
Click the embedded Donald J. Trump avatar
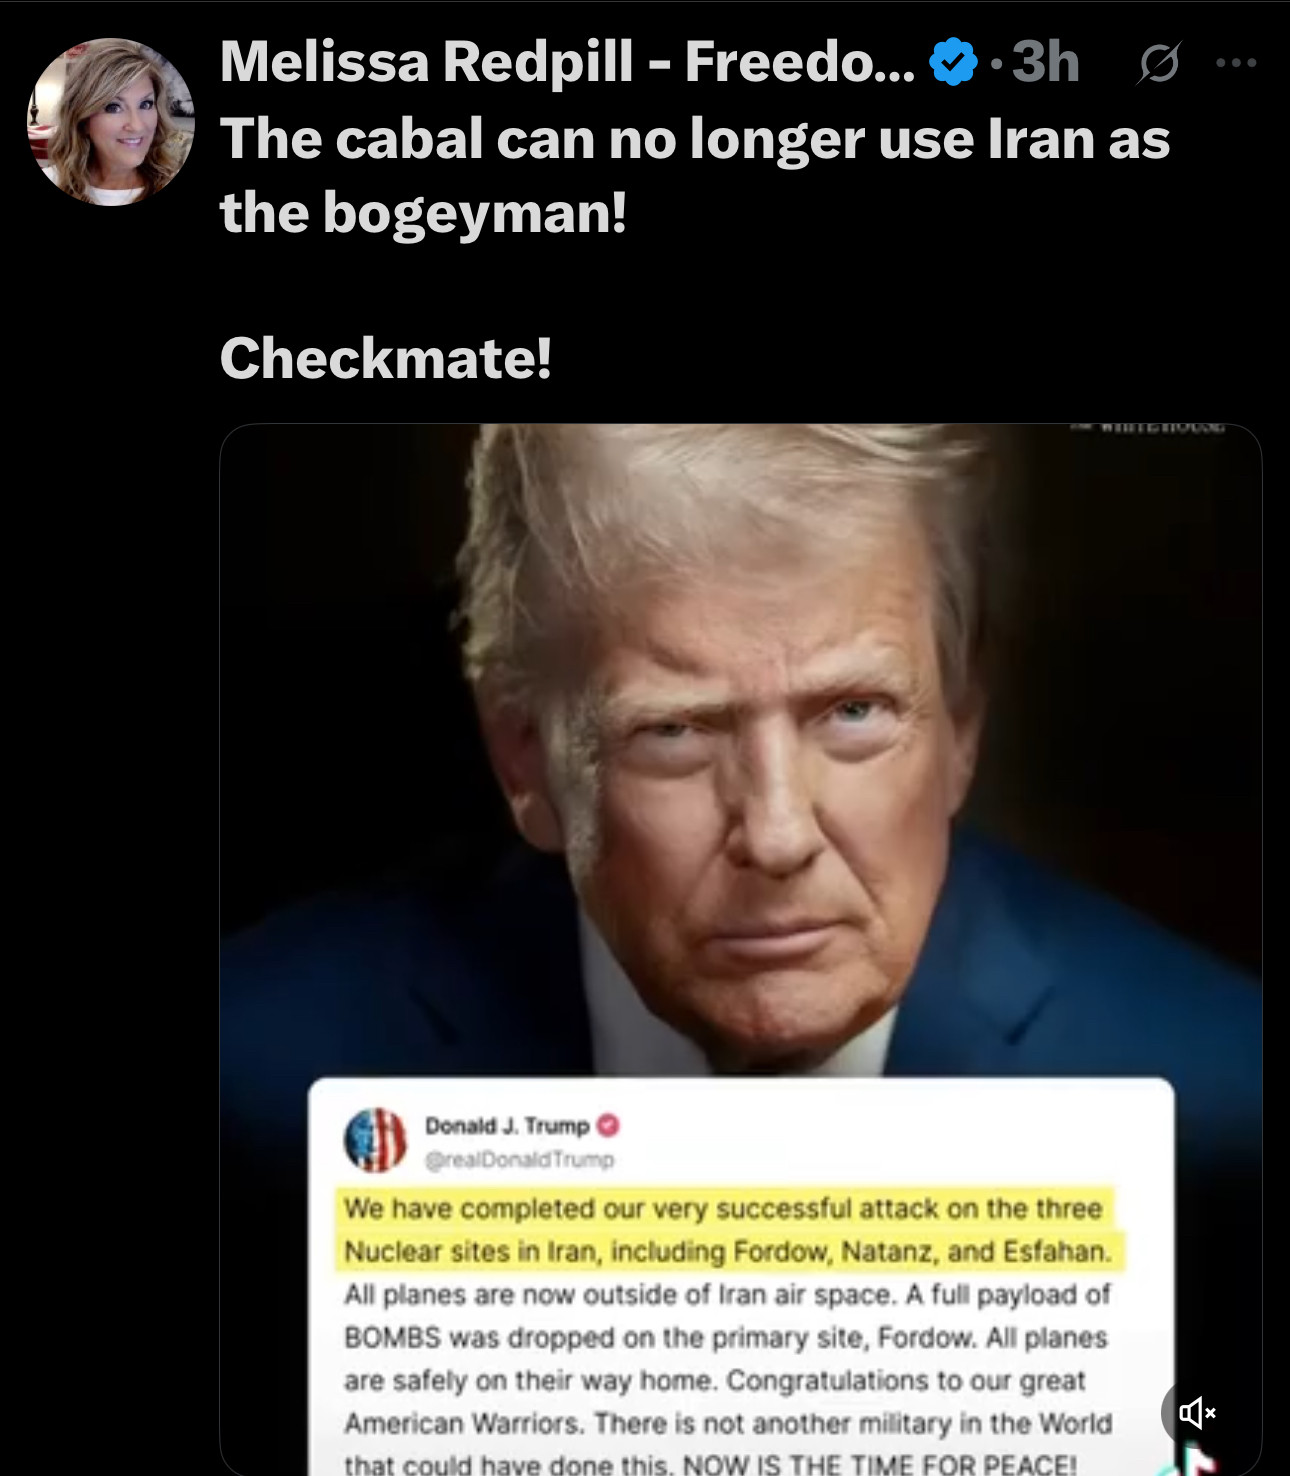pos(375,1140)
